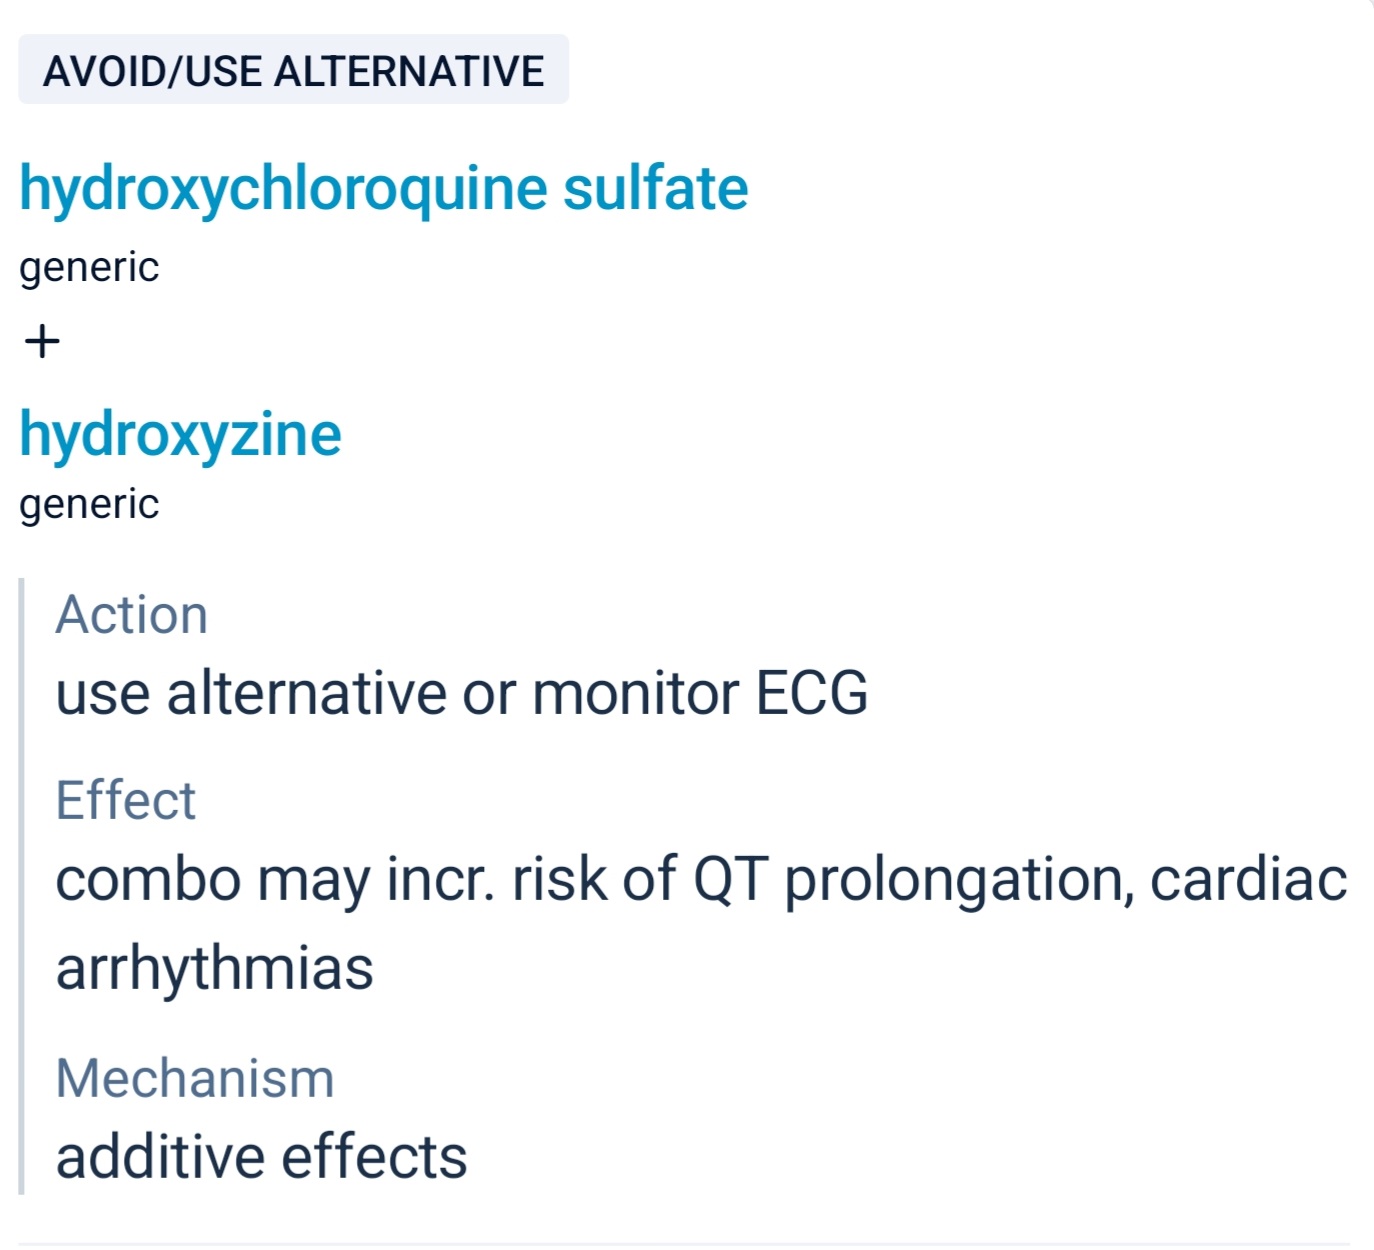Click the plus sign between the drugs
The image size is (1374, 1250).
(x=42, y=342)
